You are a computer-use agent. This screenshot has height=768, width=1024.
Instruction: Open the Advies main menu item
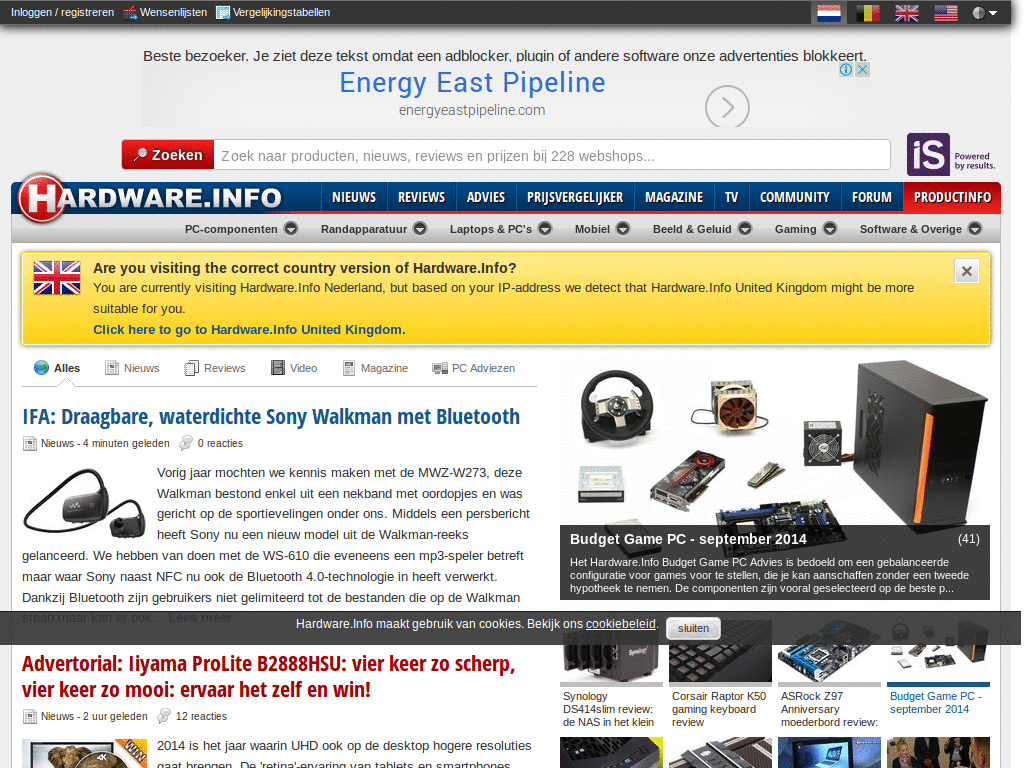pyautogui.click(x=486, y=197)
